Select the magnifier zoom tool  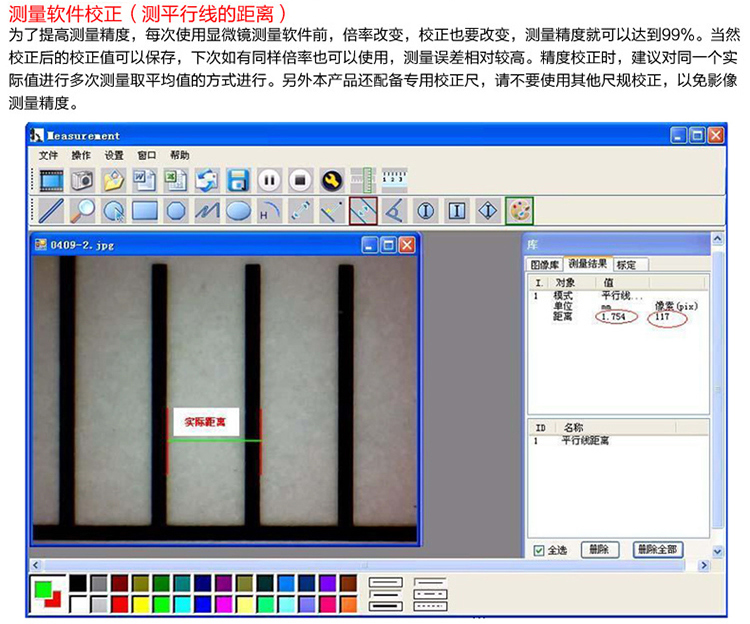tap(82, 210)
